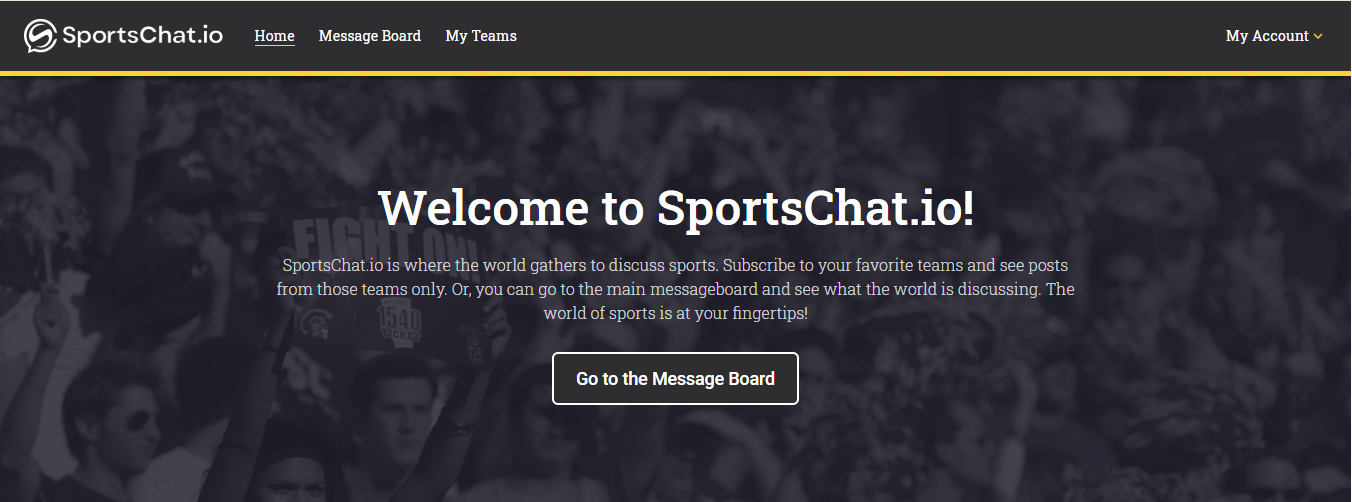The height and width of the screenshot is (502, 1352).
Task: Click the fingertips! line of the description
Action: 675,313
